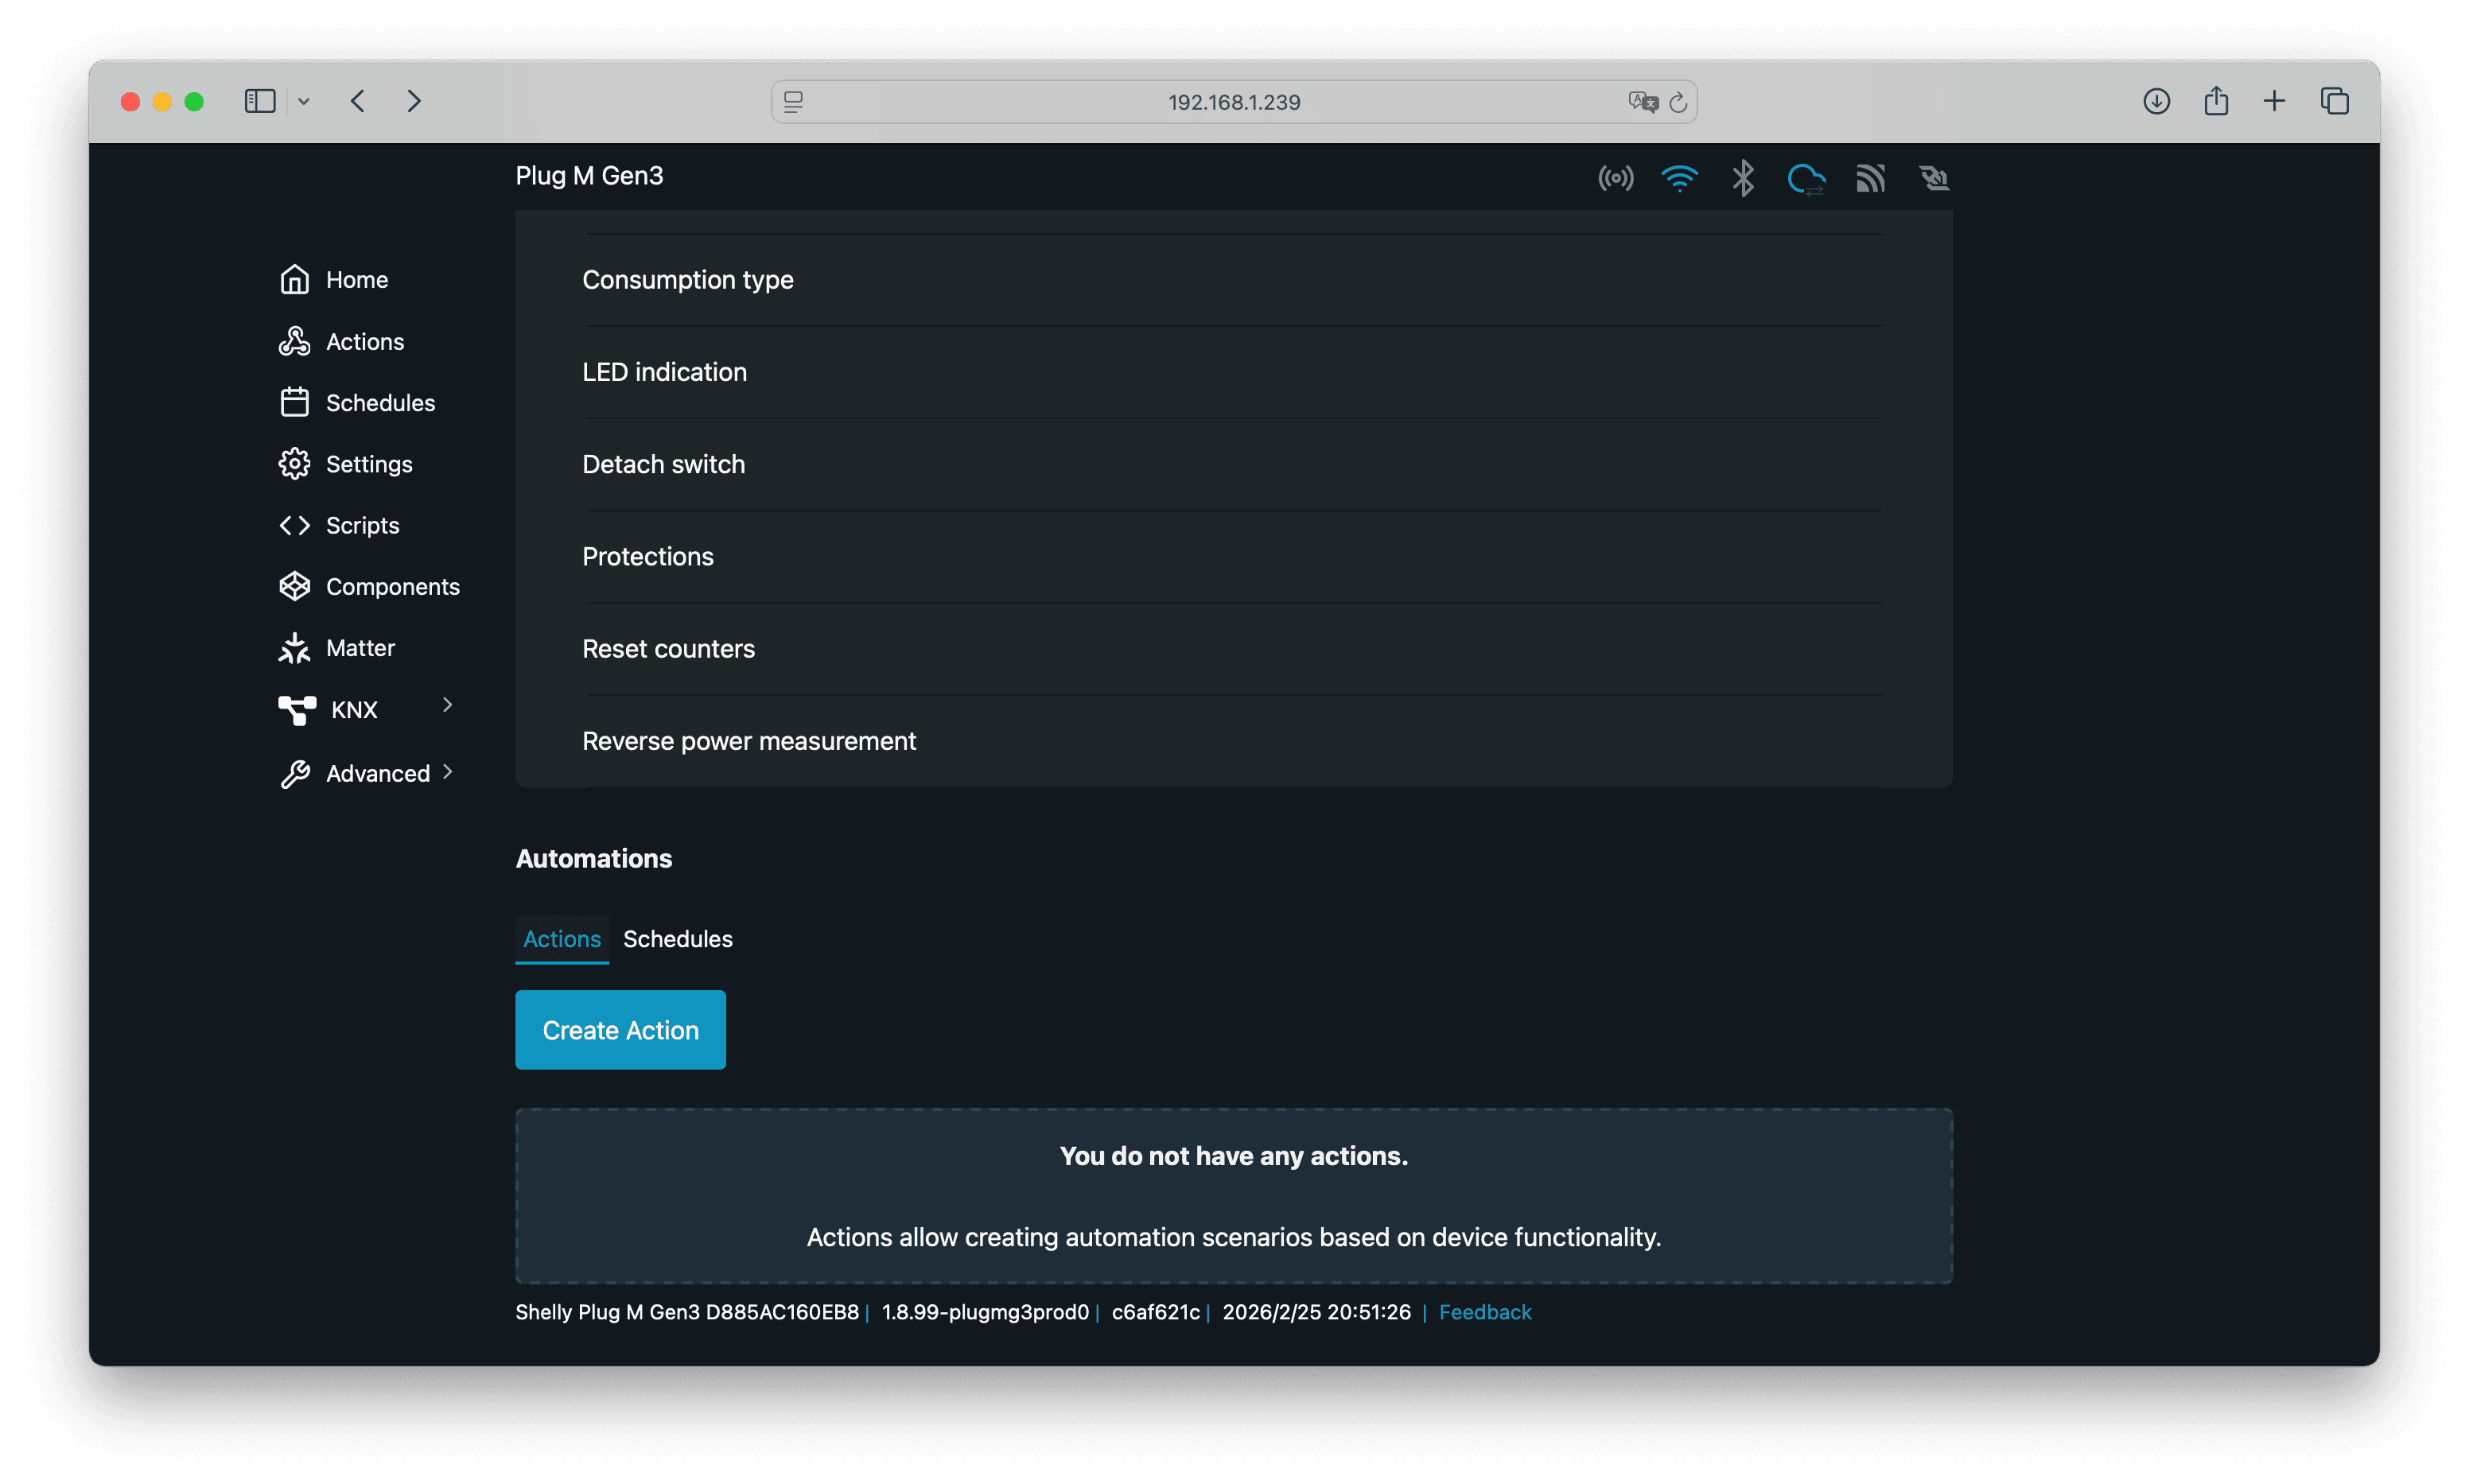Expand the KNX submenu chevron
This screenshot has width=2469, height=1484.
(447, 705)
